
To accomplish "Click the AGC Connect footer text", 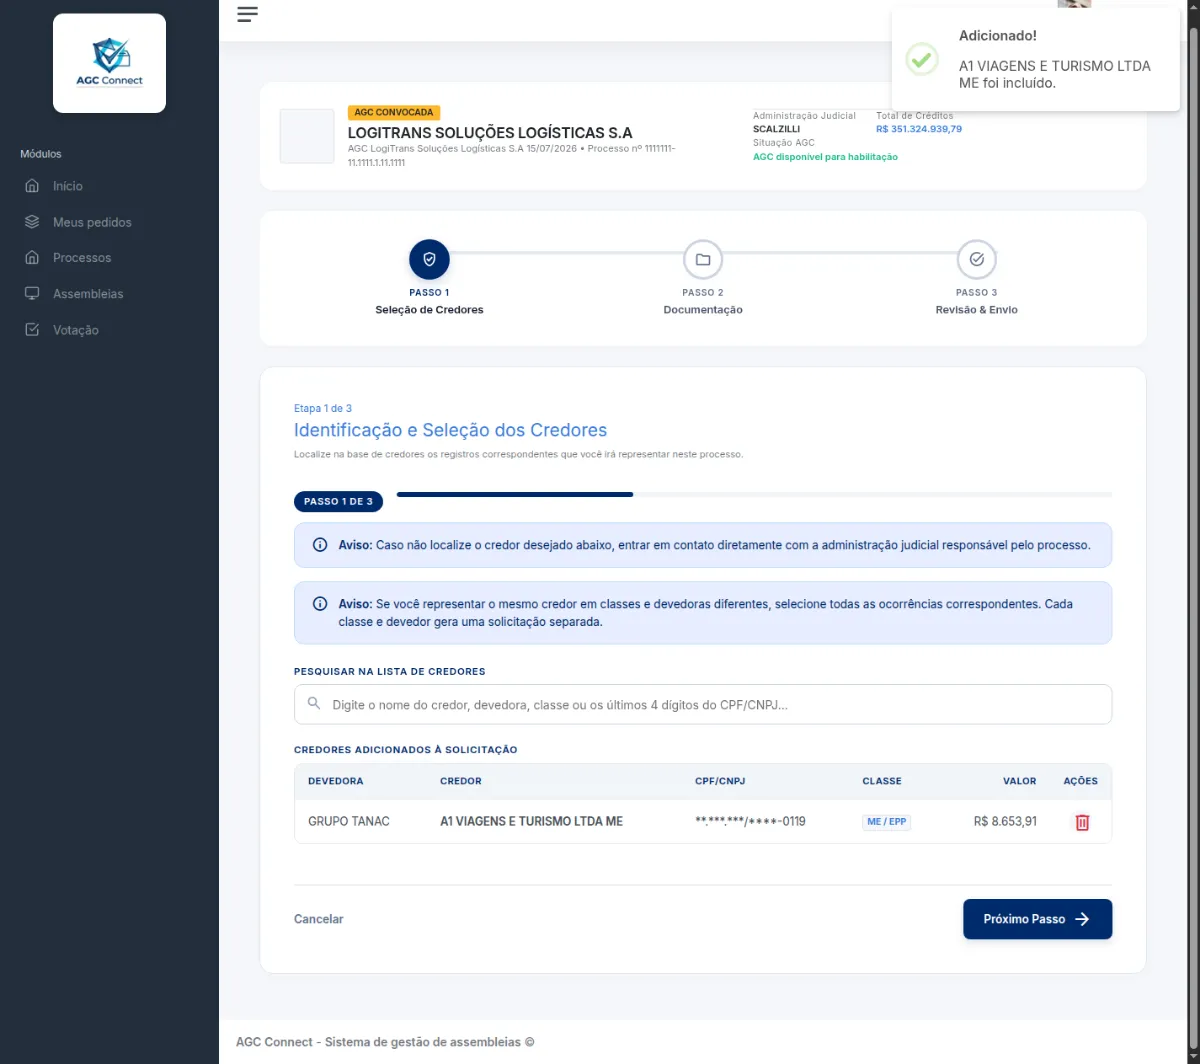I will click(385, 1042).
